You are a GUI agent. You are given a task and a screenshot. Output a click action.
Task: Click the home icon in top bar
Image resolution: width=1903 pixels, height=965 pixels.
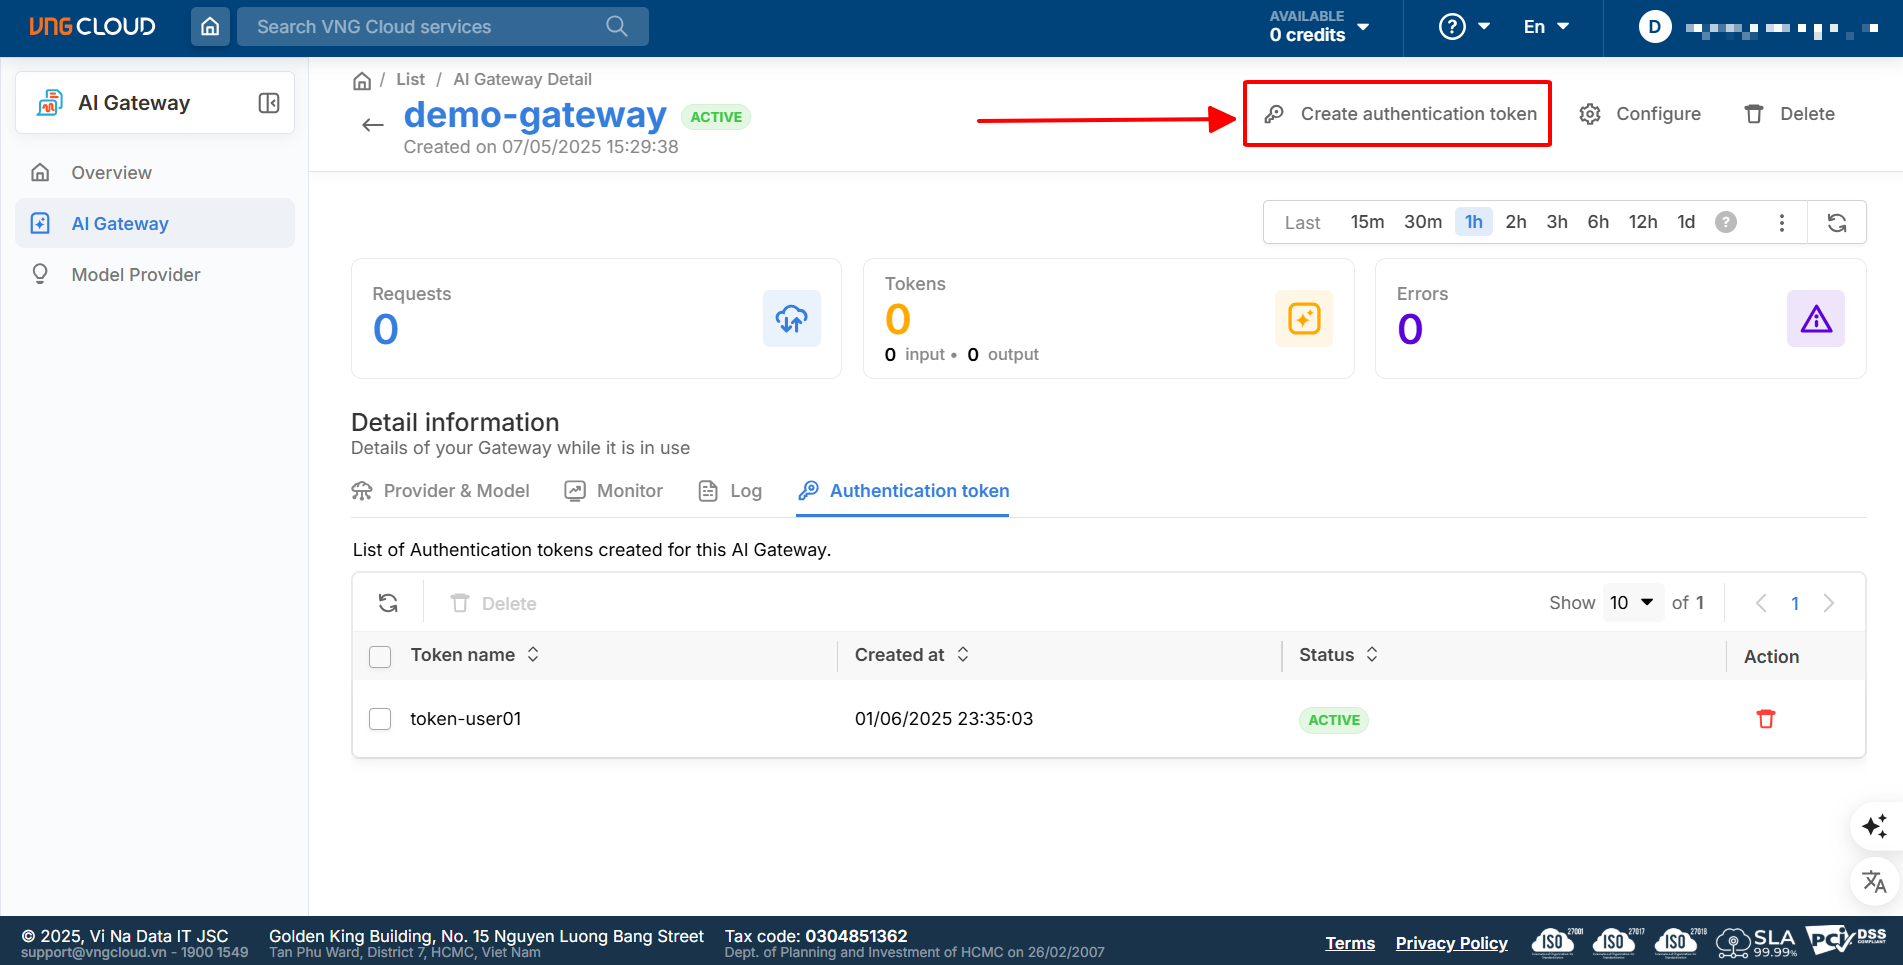point(210,27)
